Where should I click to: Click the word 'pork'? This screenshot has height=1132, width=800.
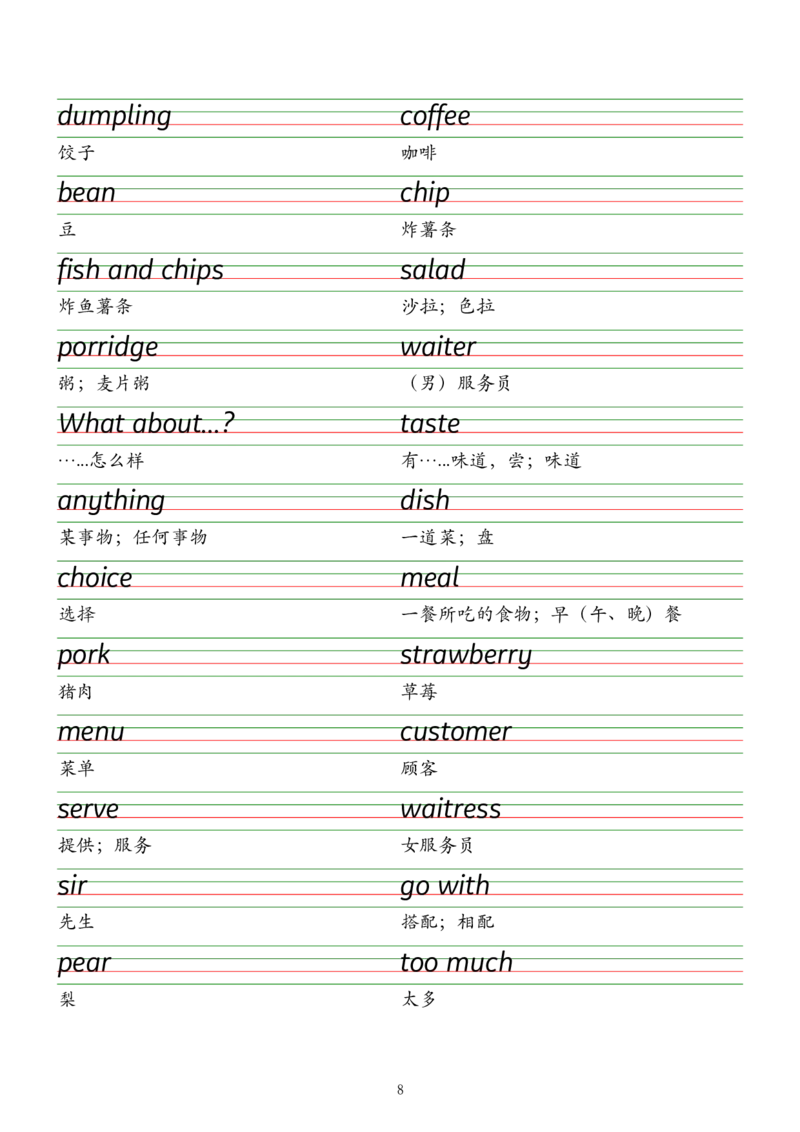click(x=84, y=656)
